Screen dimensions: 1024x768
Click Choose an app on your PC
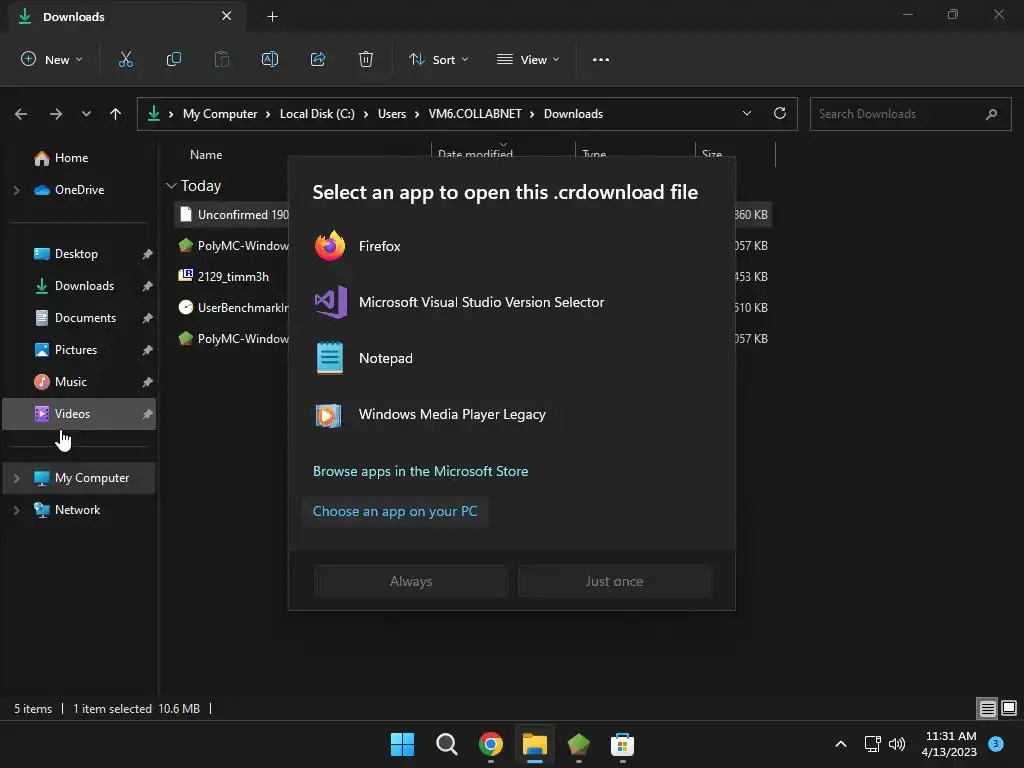coord(395,511)
